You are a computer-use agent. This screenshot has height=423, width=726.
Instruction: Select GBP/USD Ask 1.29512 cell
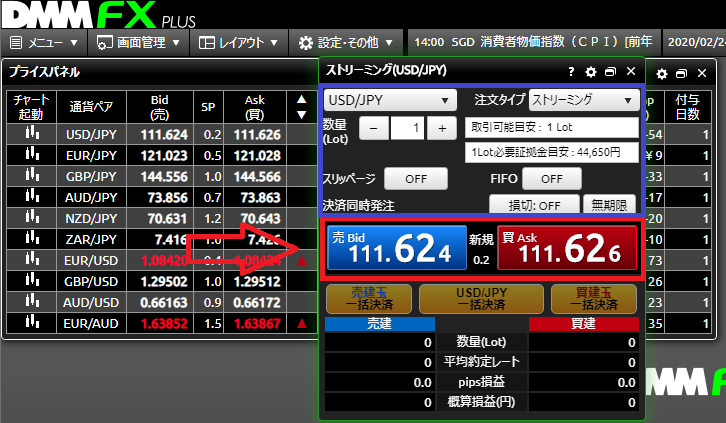click(255, 281)
